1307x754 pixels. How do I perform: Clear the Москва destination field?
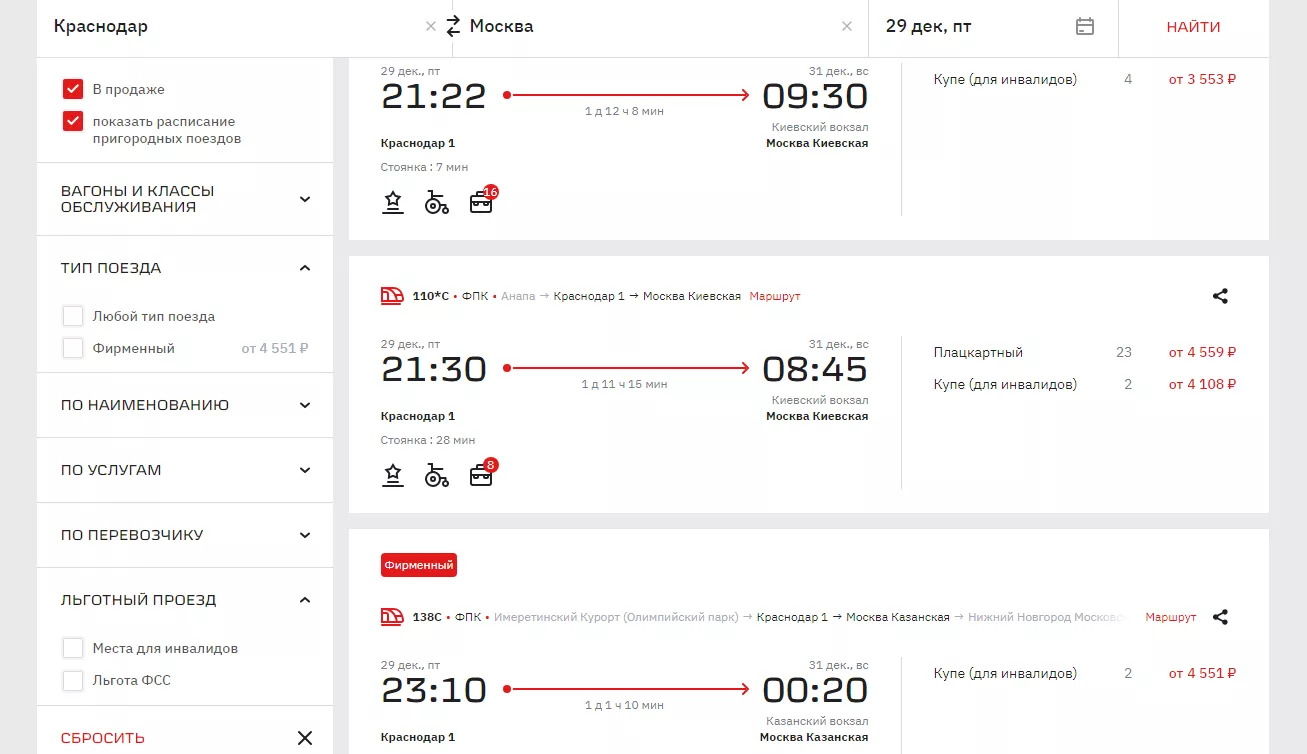click(x=847, y=27)
